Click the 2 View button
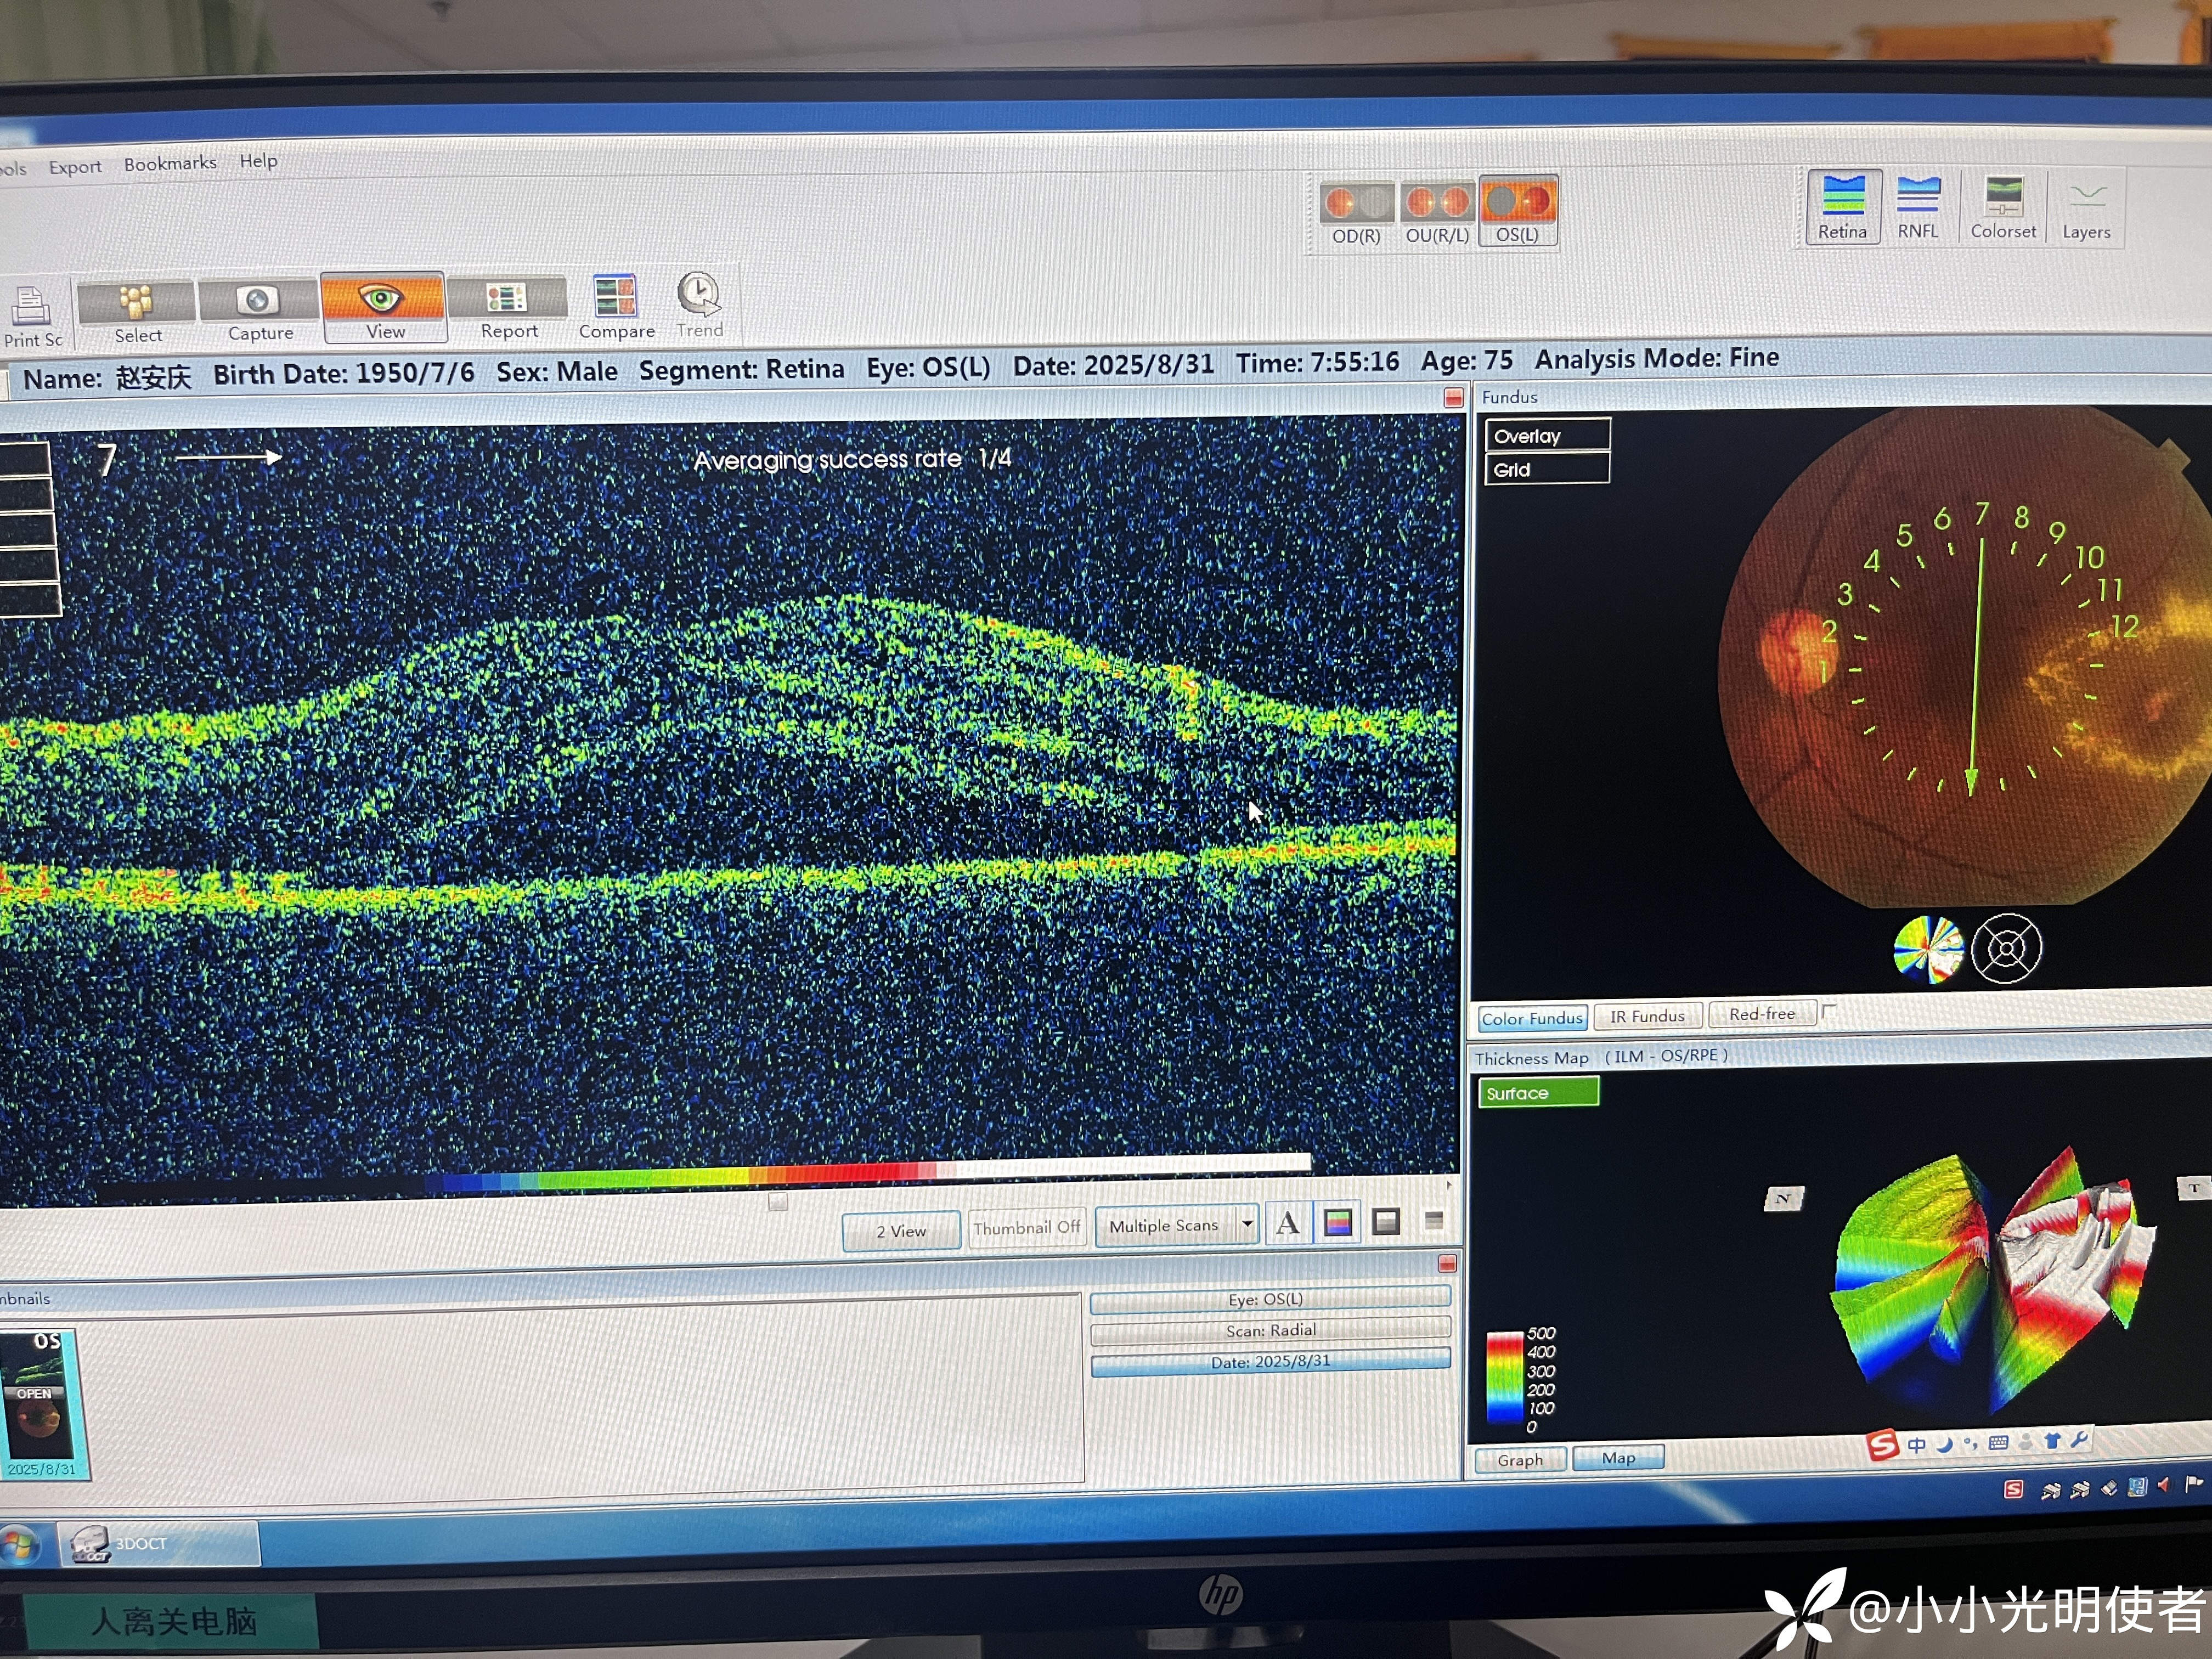 pyautogui.click(x=901, y=1230)
